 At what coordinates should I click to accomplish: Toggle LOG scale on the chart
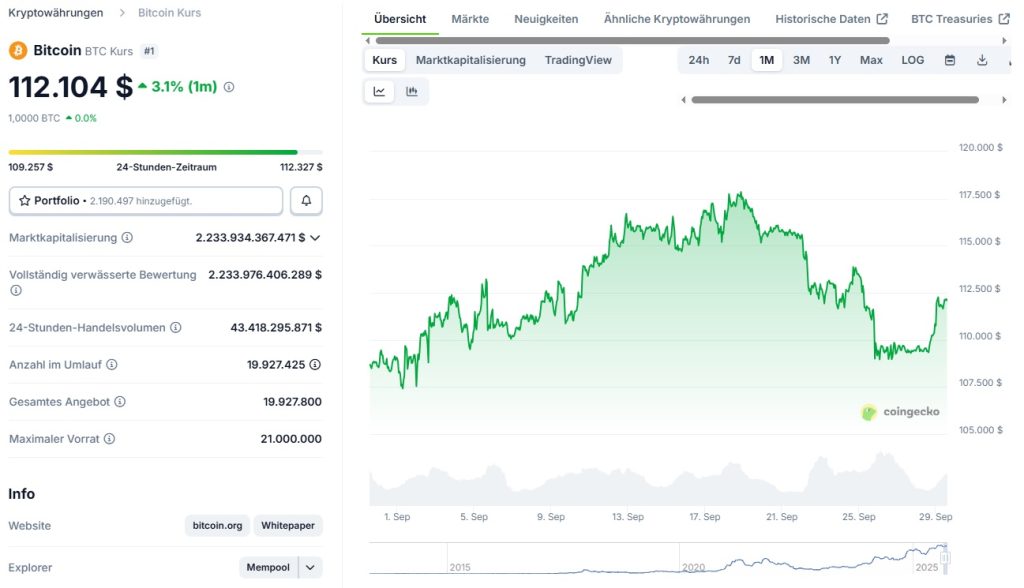click(x=912, y=60)
